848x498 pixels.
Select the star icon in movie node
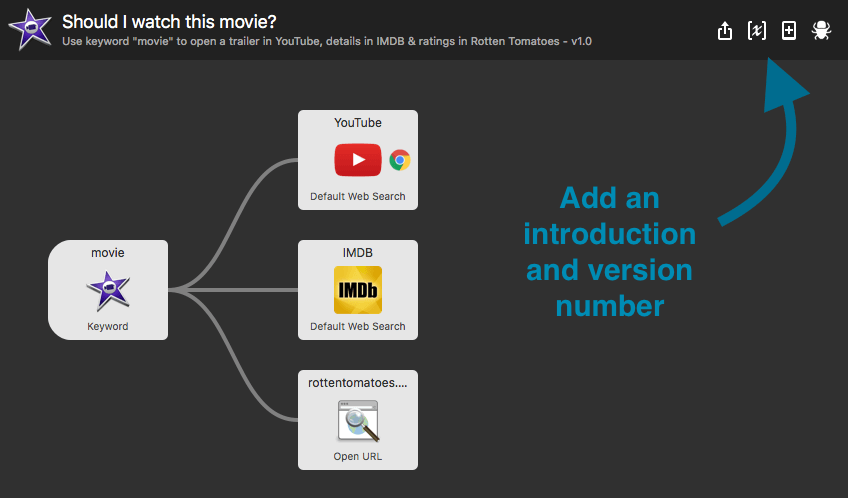point(108,291)
